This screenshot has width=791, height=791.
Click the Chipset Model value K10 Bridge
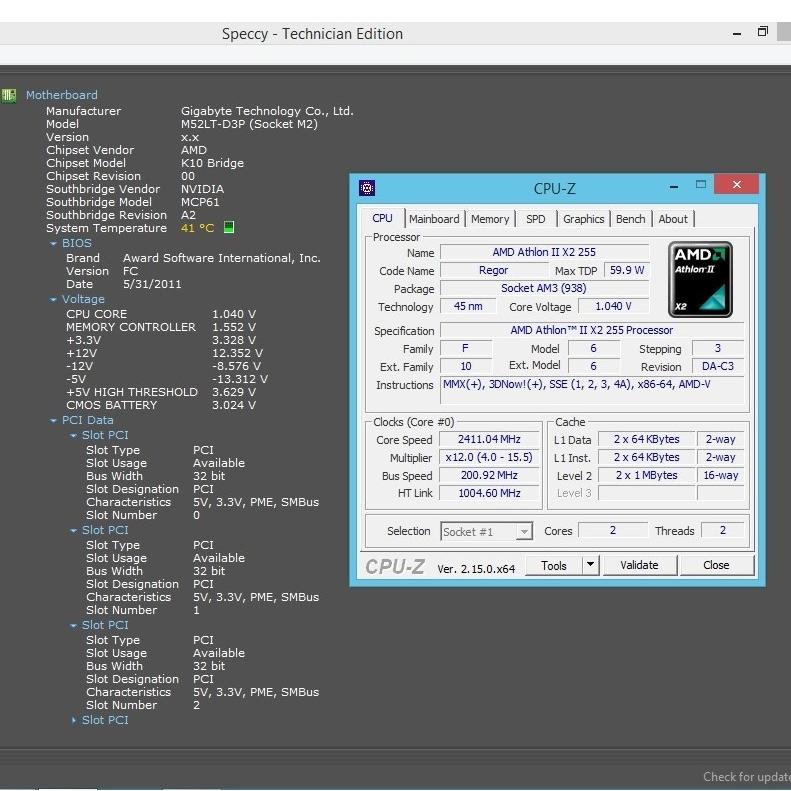point(212,163)
